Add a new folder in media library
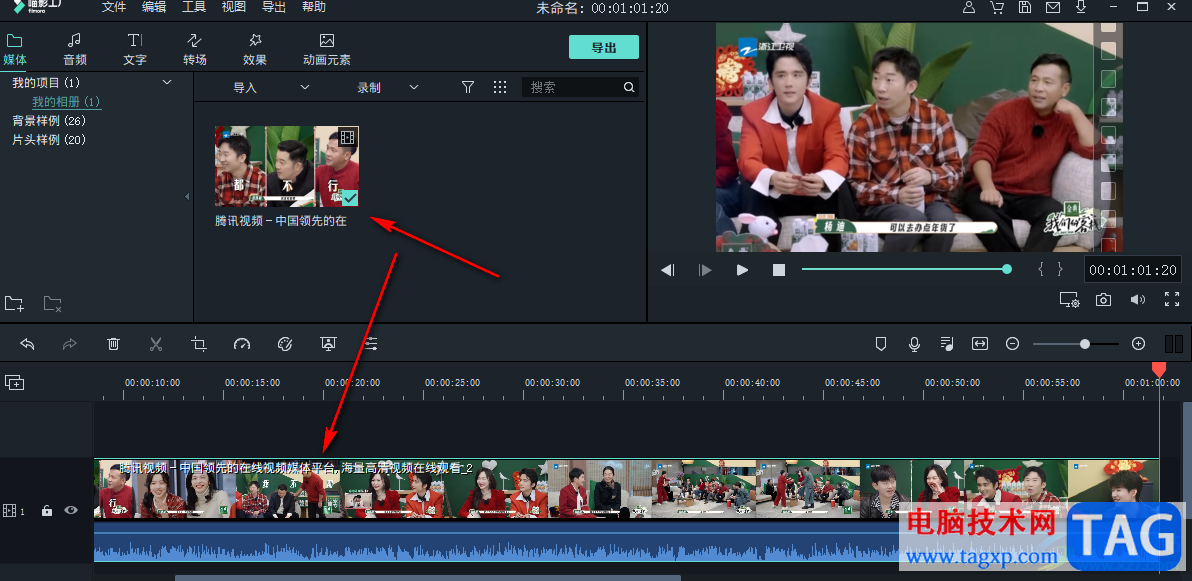 coord(14,303)
